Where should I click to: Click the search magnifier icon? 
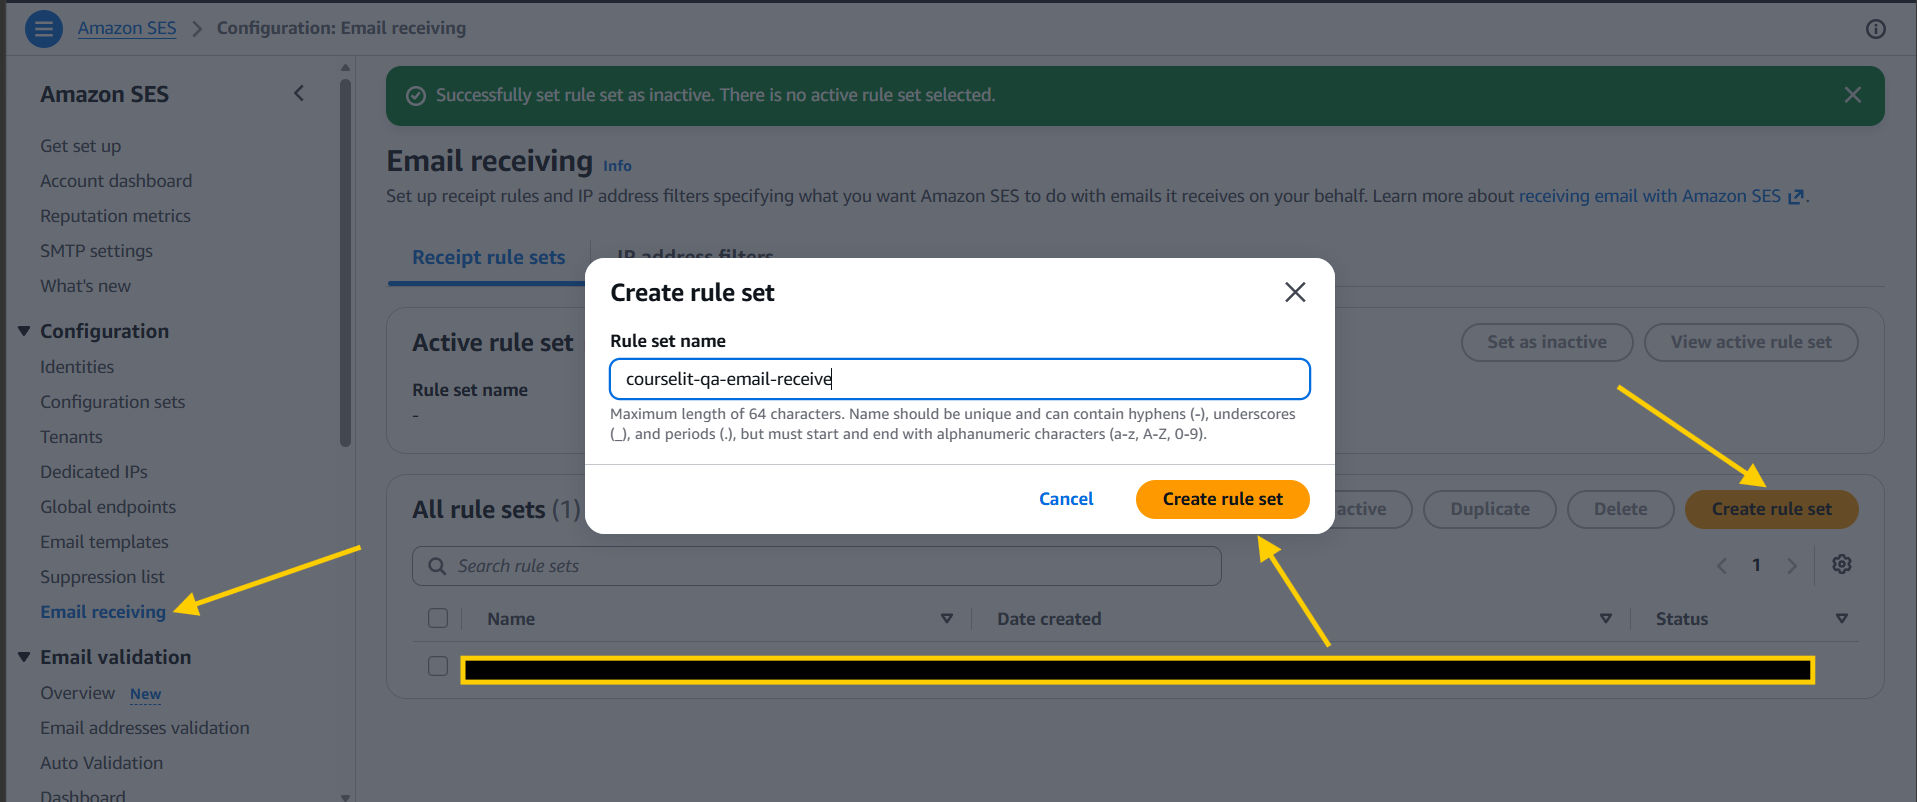point(437,566)
